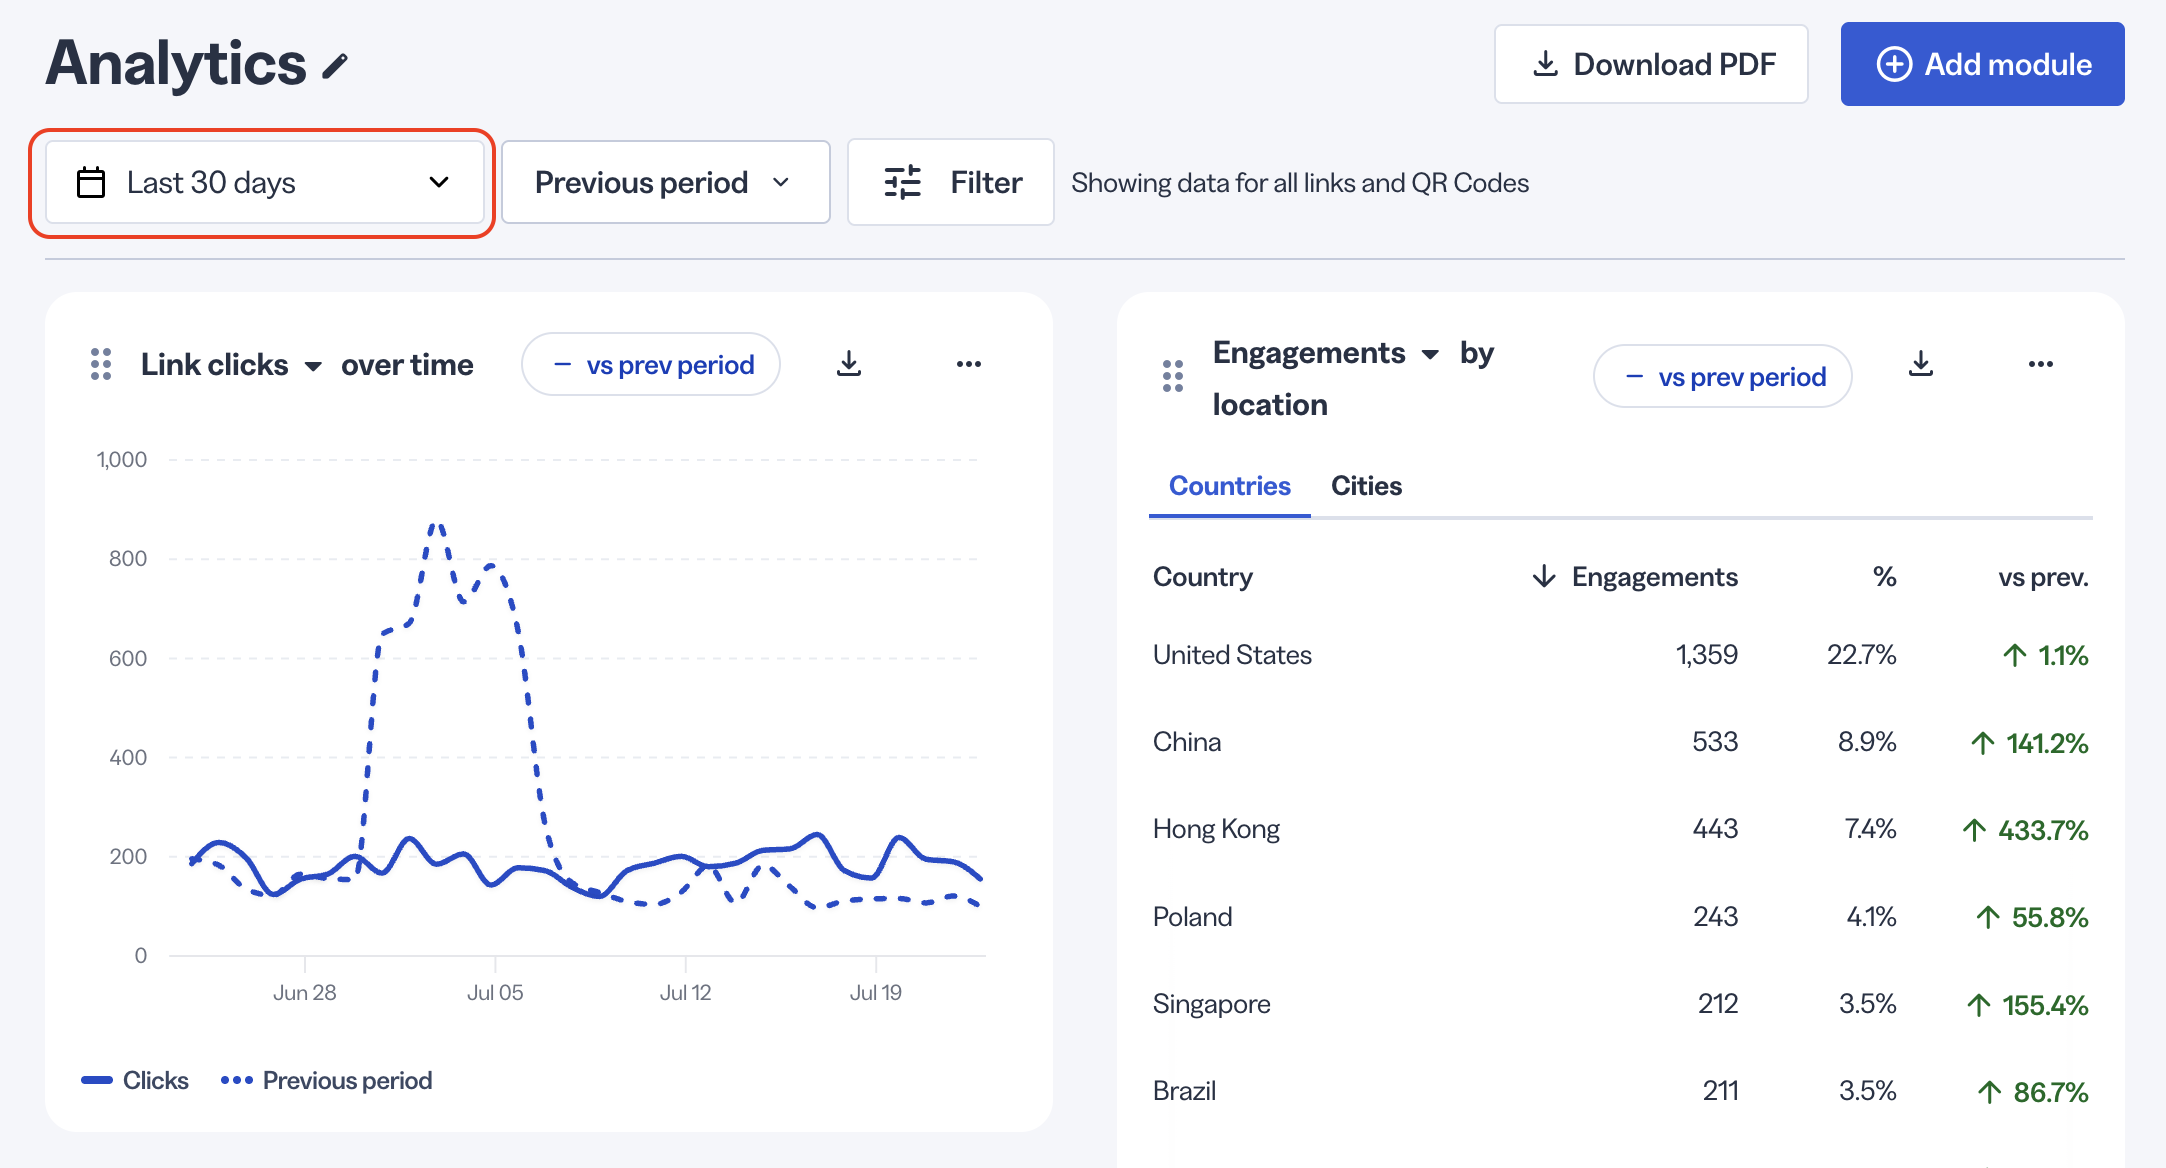Open the Link clicks metric dropdown
Screen dimensions: 2166x1168
click(x=231, y=364)
